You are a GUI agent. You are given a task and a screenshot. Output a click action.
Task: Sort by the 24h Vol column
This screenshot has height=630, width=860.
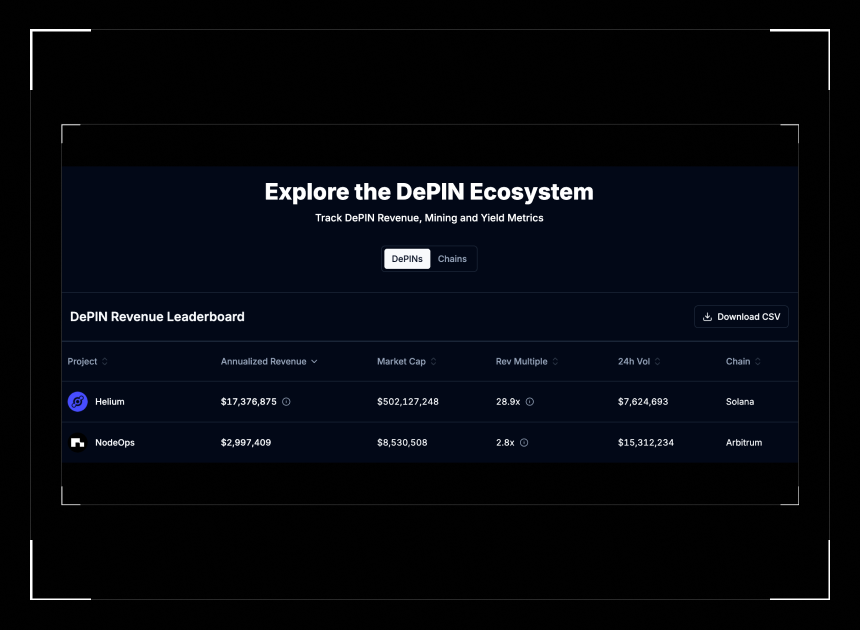(639, 361)
